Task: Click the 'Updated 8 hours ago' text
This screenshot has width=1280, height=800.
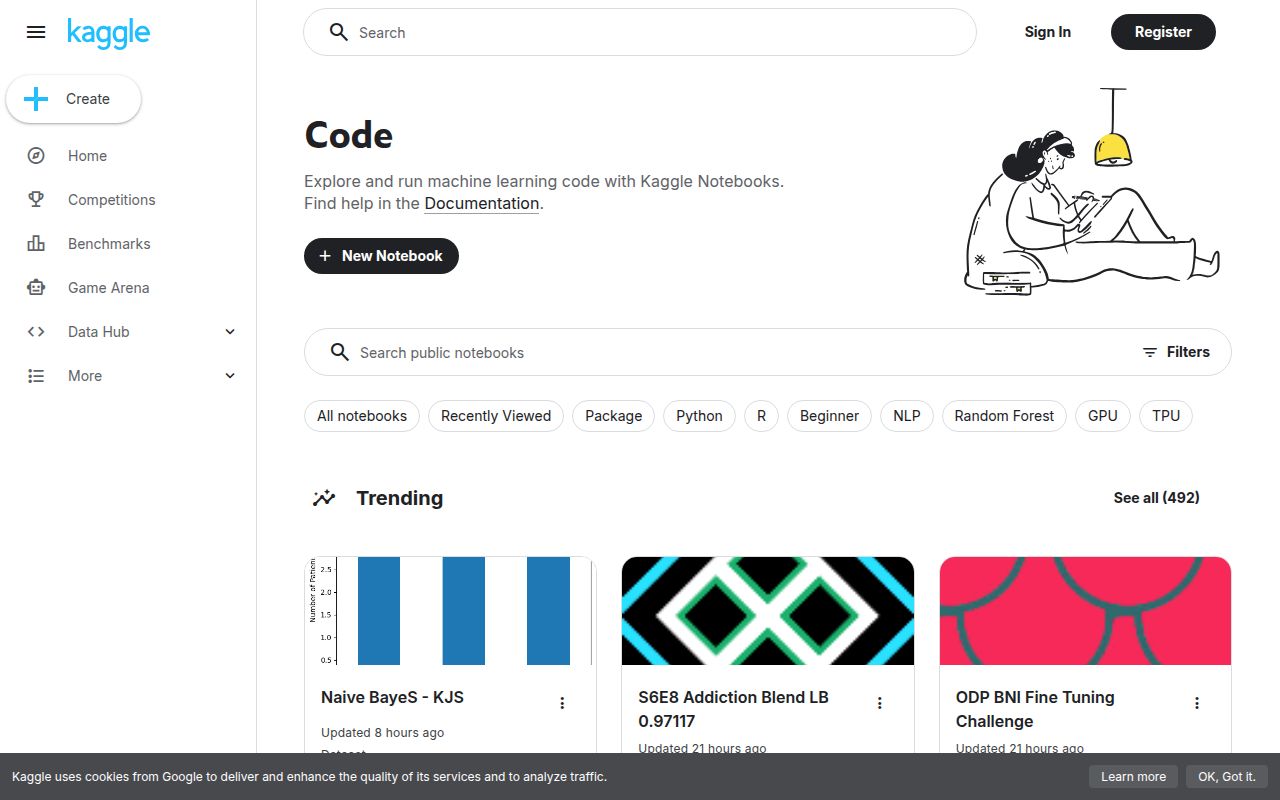Action: pos(382,733)
